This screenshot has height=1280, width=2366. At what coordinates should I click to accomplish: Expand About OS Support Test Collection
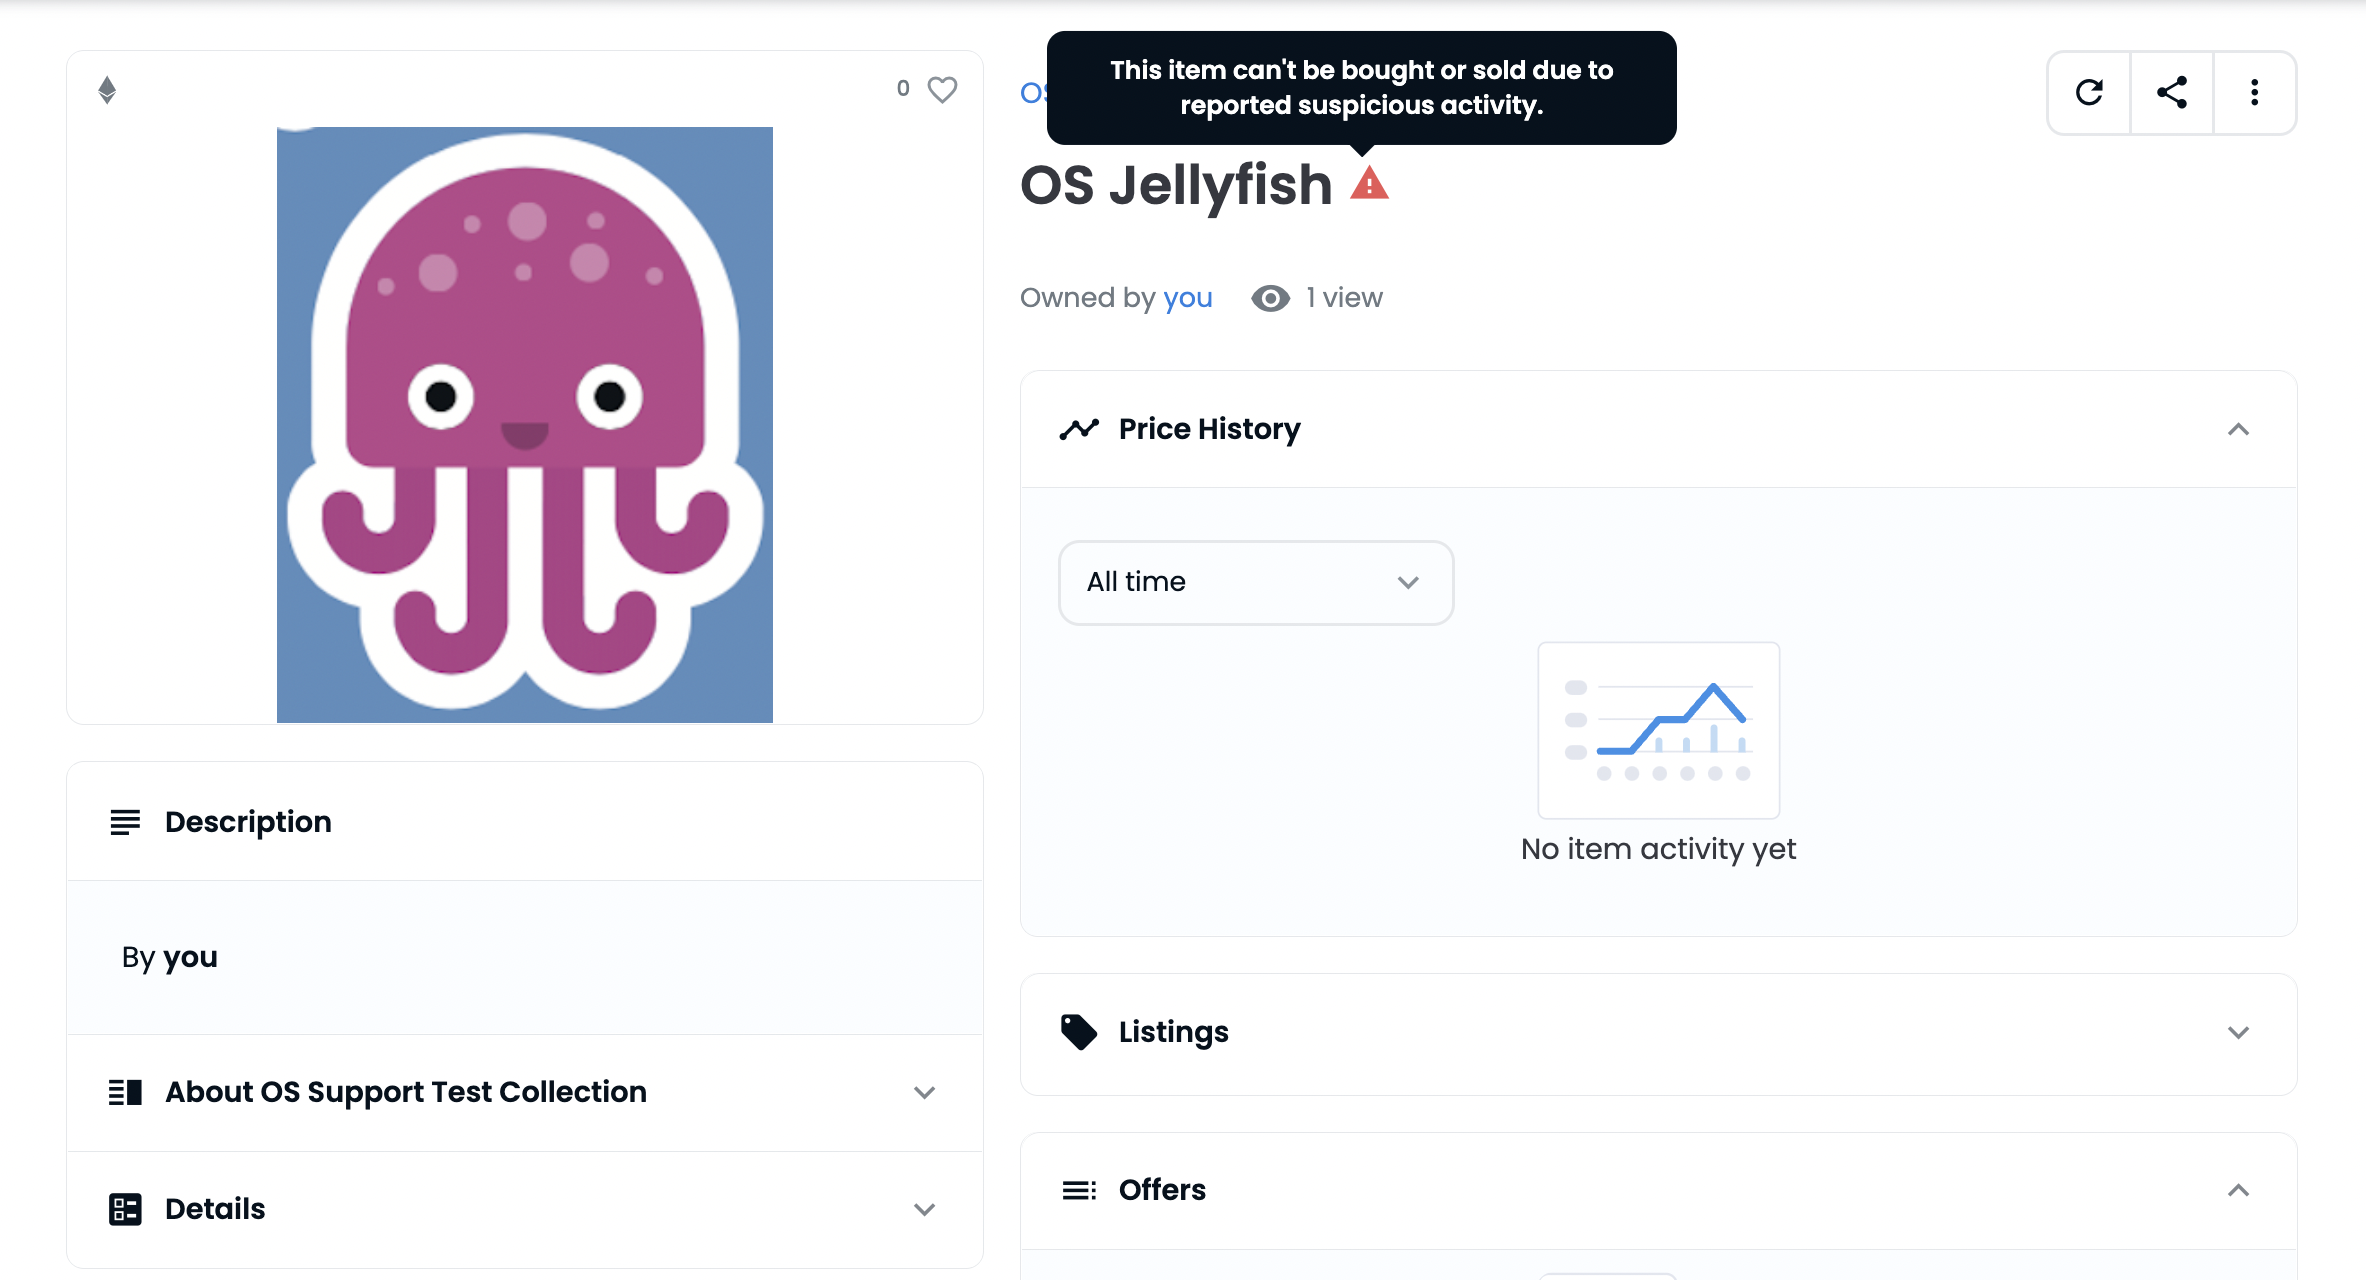point(924,1092)
